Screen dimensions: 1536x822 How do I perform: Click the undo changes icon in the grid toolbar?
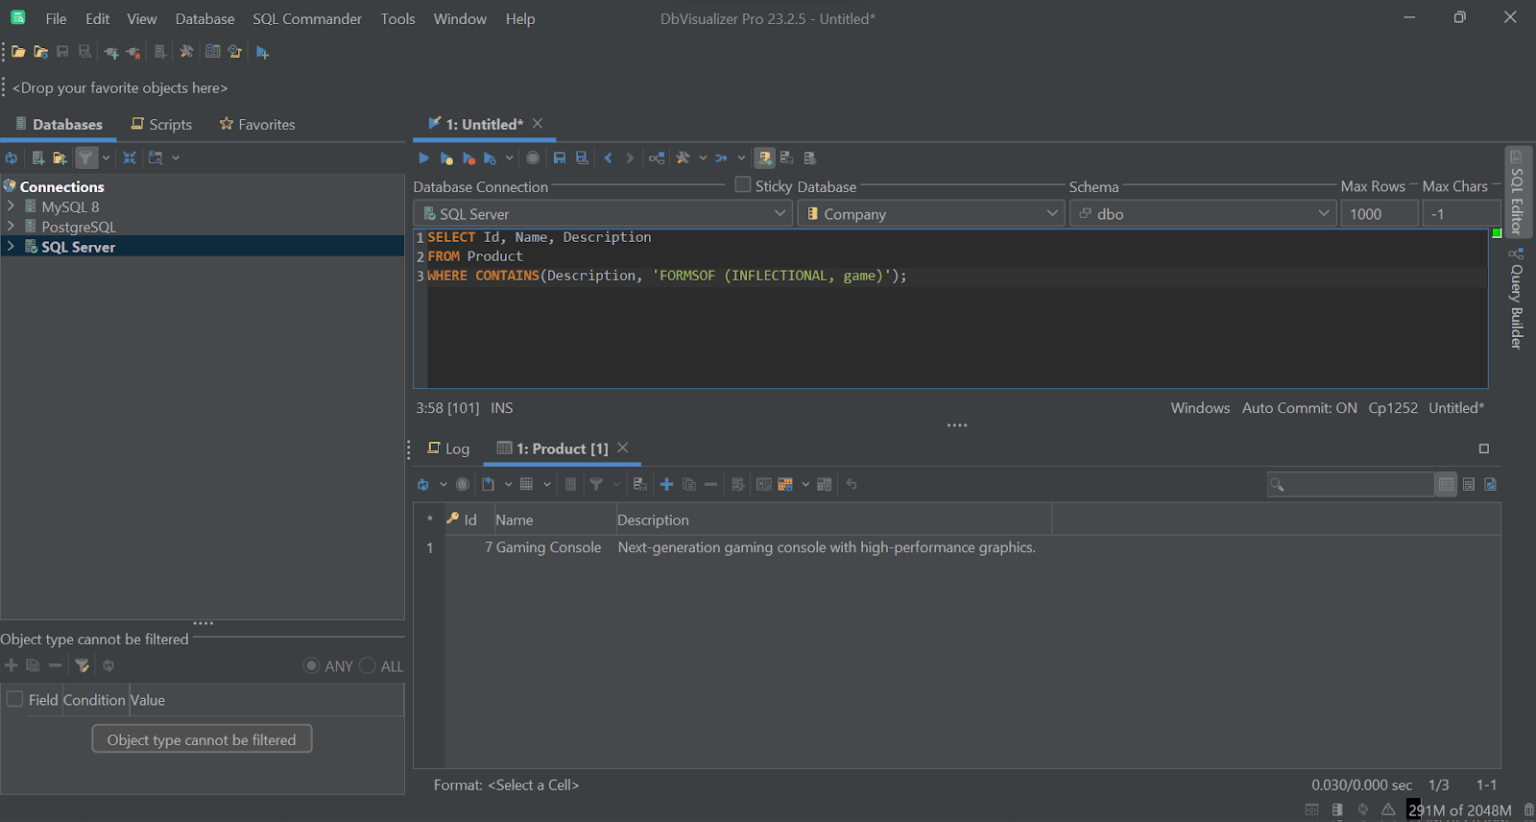coord(851,484)
